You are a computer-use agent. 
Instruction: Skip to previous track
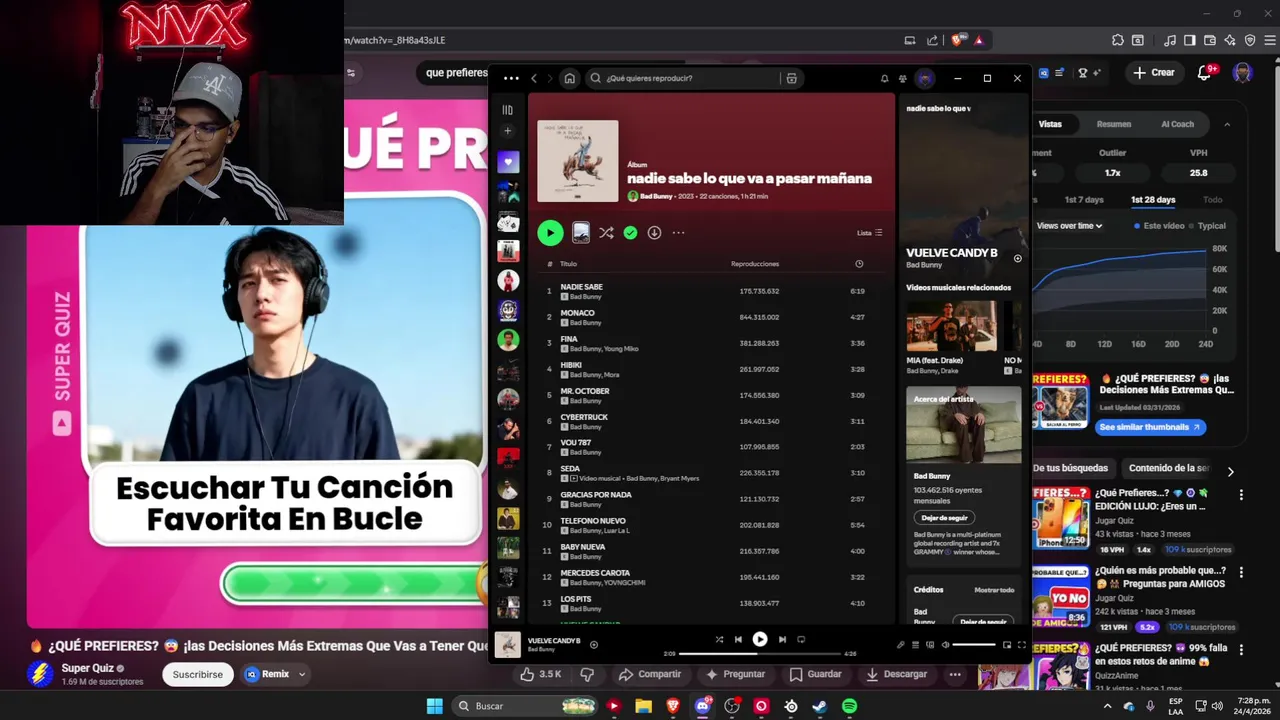(738, 639)
